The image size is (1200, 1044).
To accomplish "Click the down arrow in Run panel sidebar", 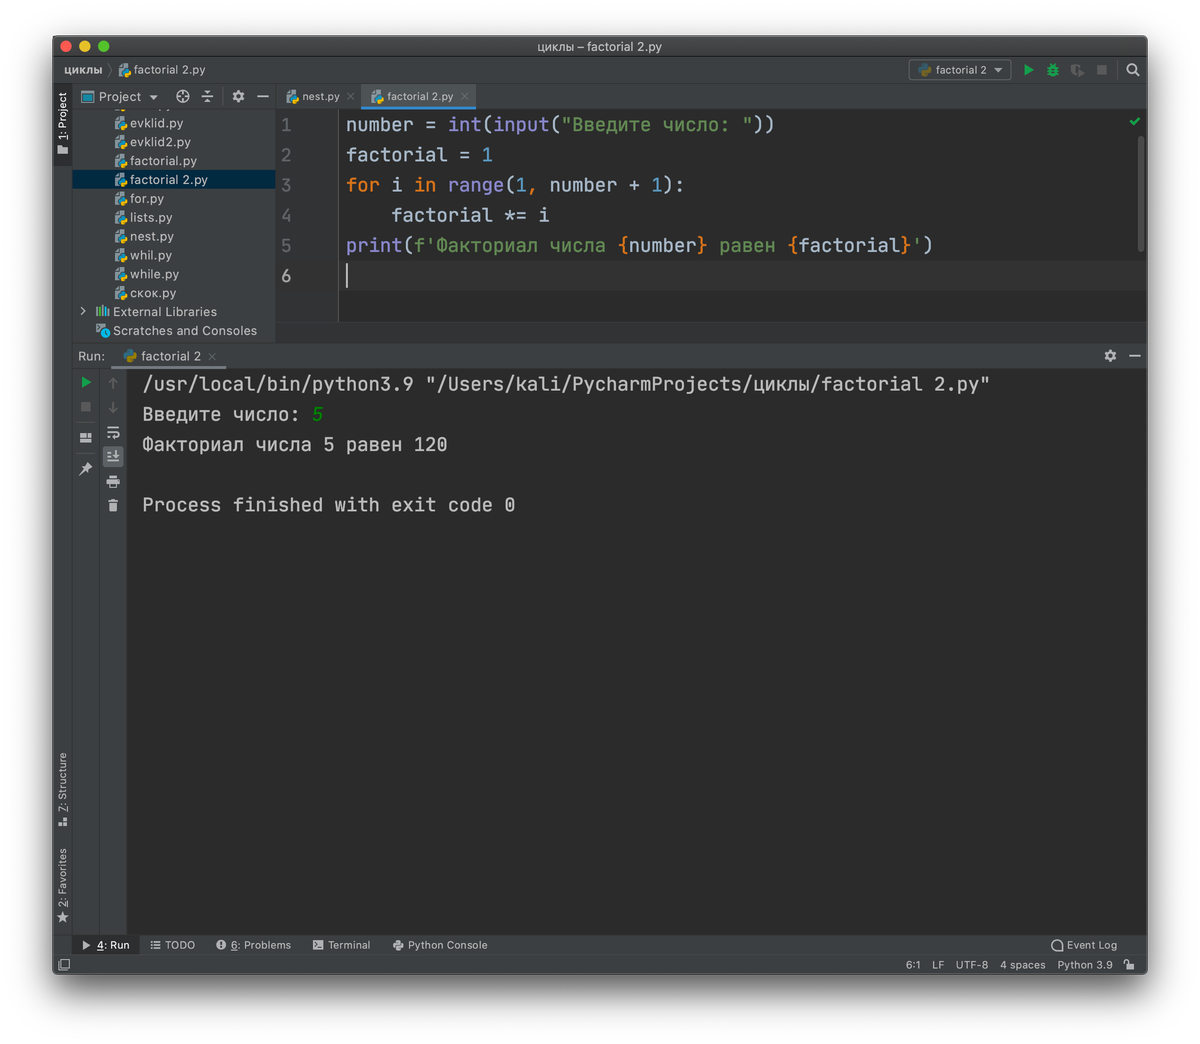I will (x=113, y=407).
